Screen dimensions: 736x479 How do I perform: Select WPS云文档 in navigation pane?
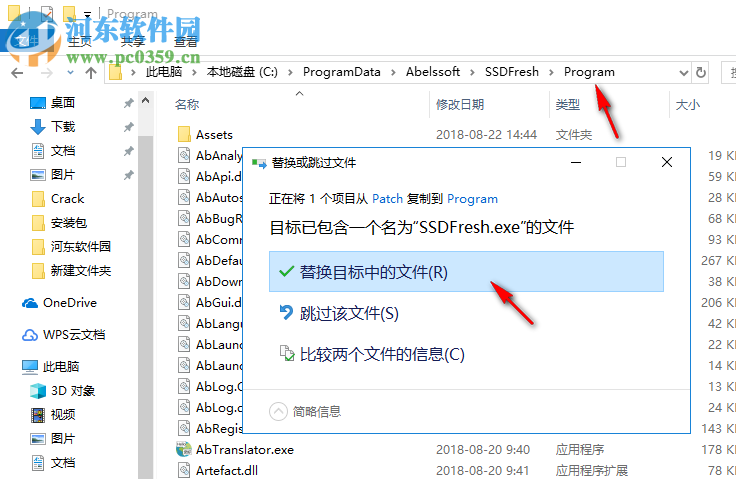pyautogui.click(x=74, y=334)
